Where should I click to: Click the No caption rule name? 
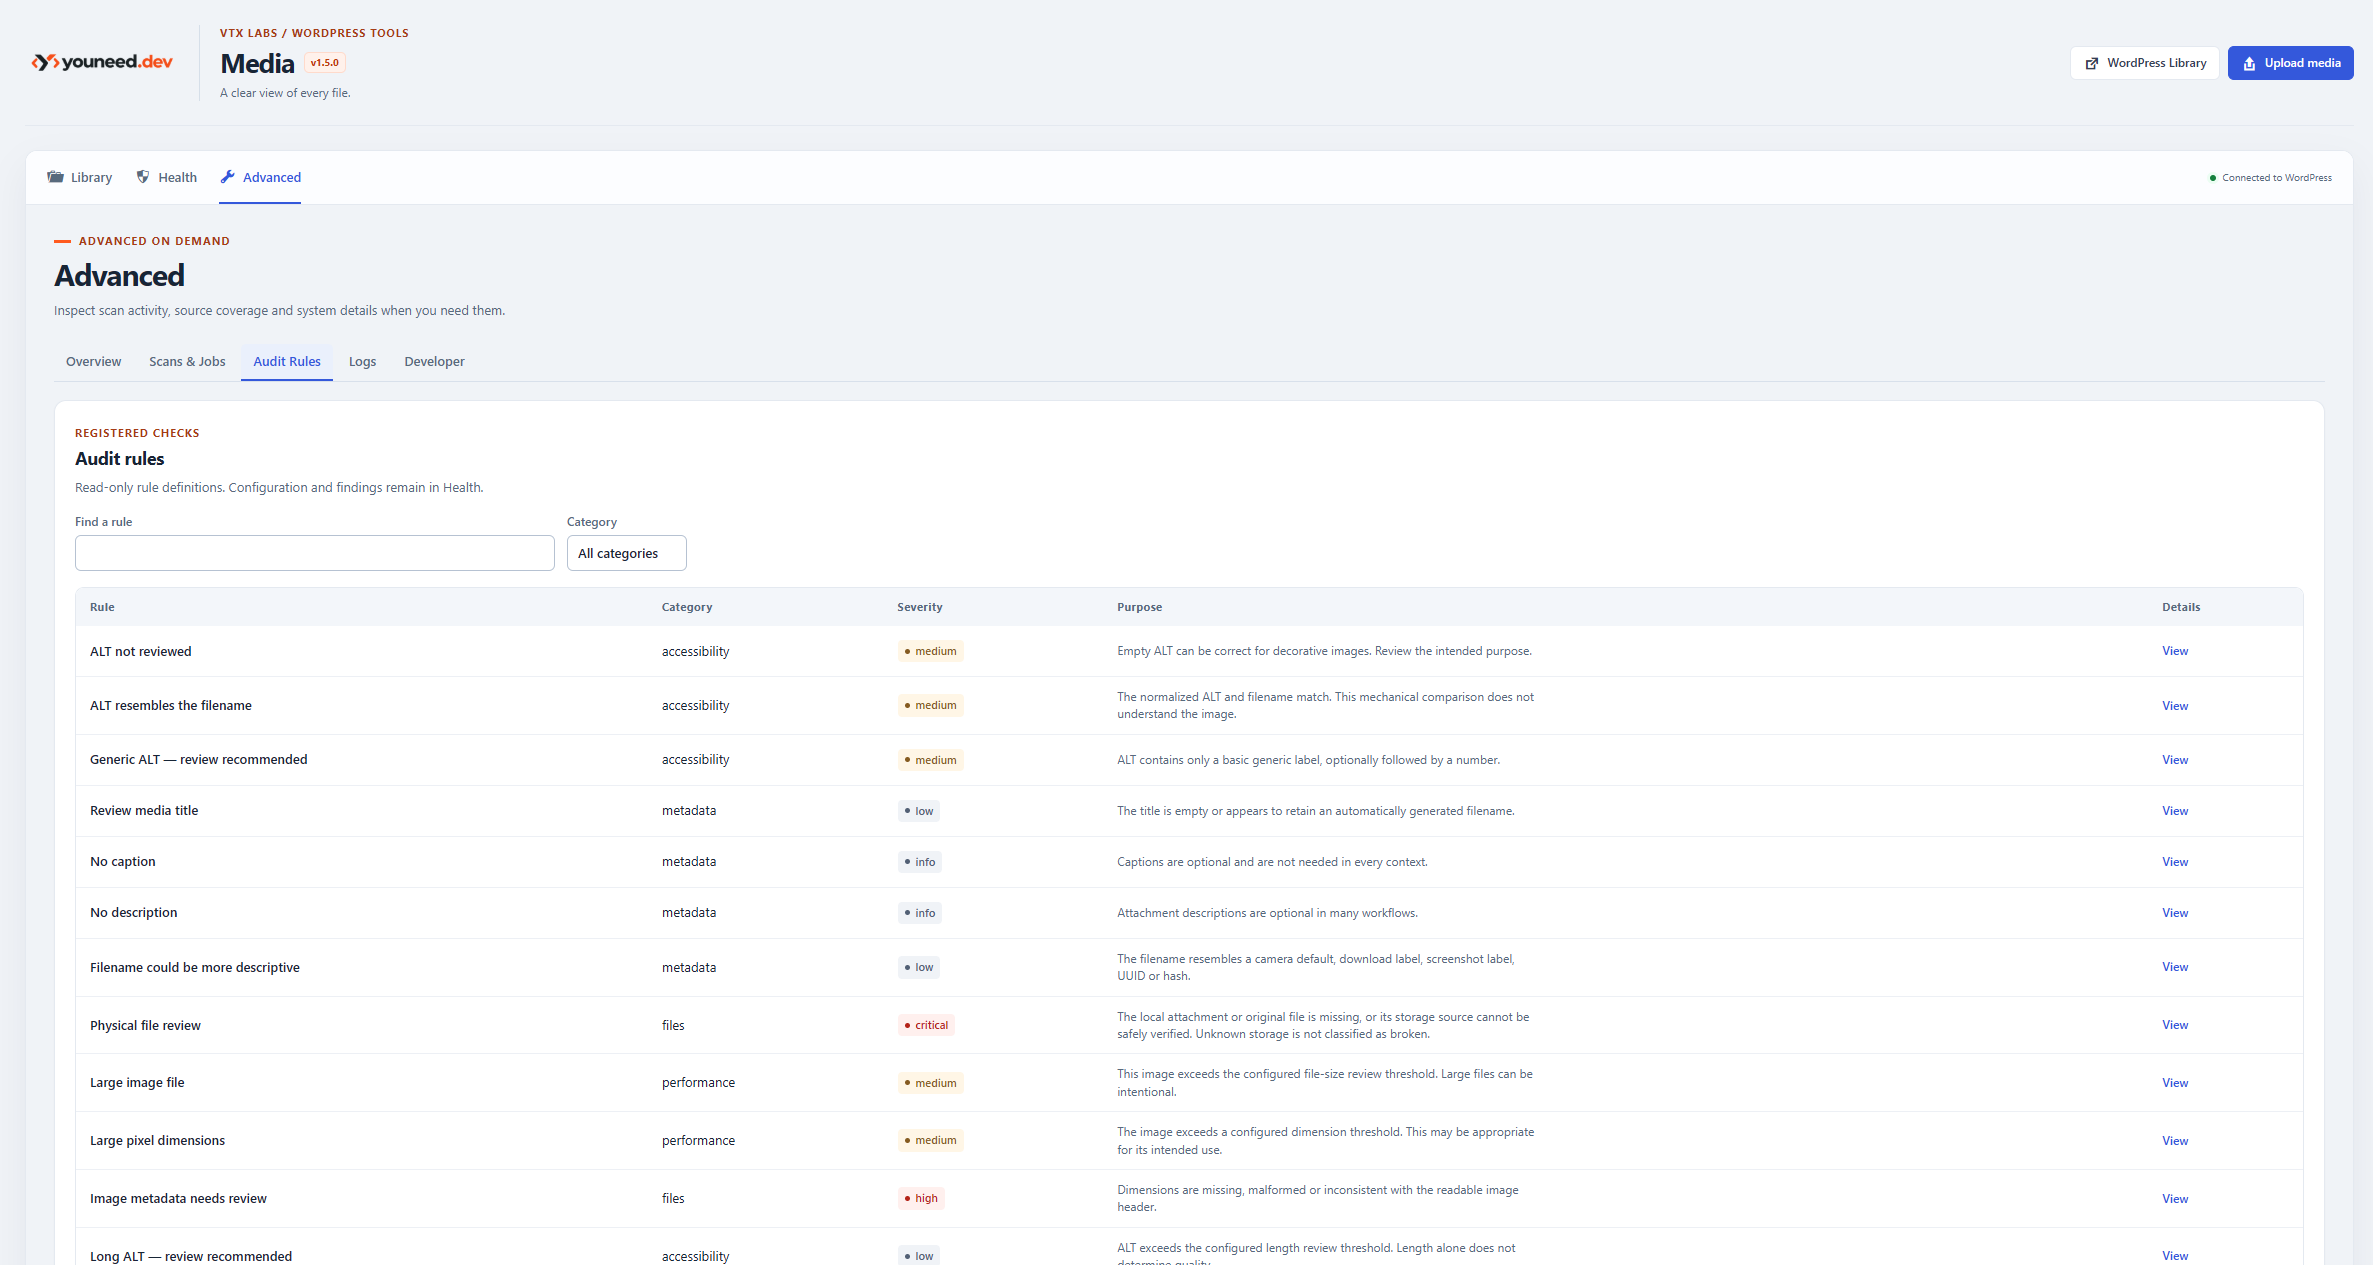122,861
